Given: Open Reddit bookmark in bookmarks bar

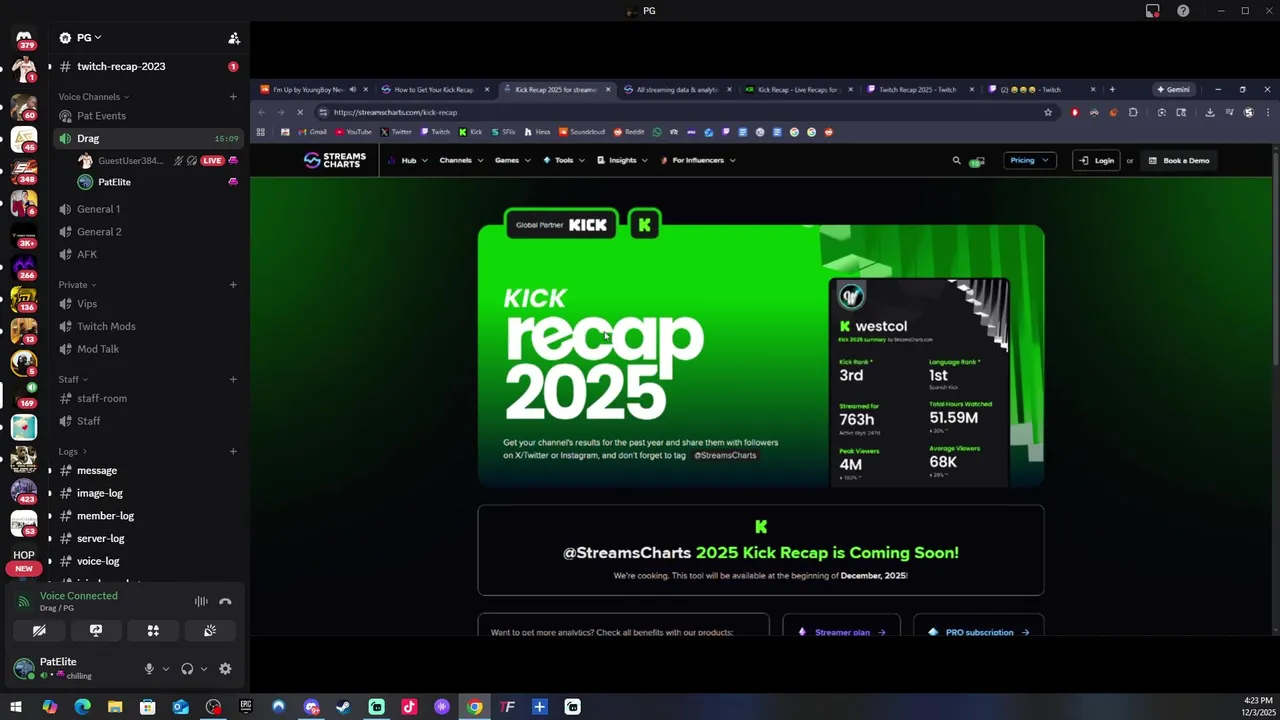Looking at the screenshot, I should [x=629, y=132].
